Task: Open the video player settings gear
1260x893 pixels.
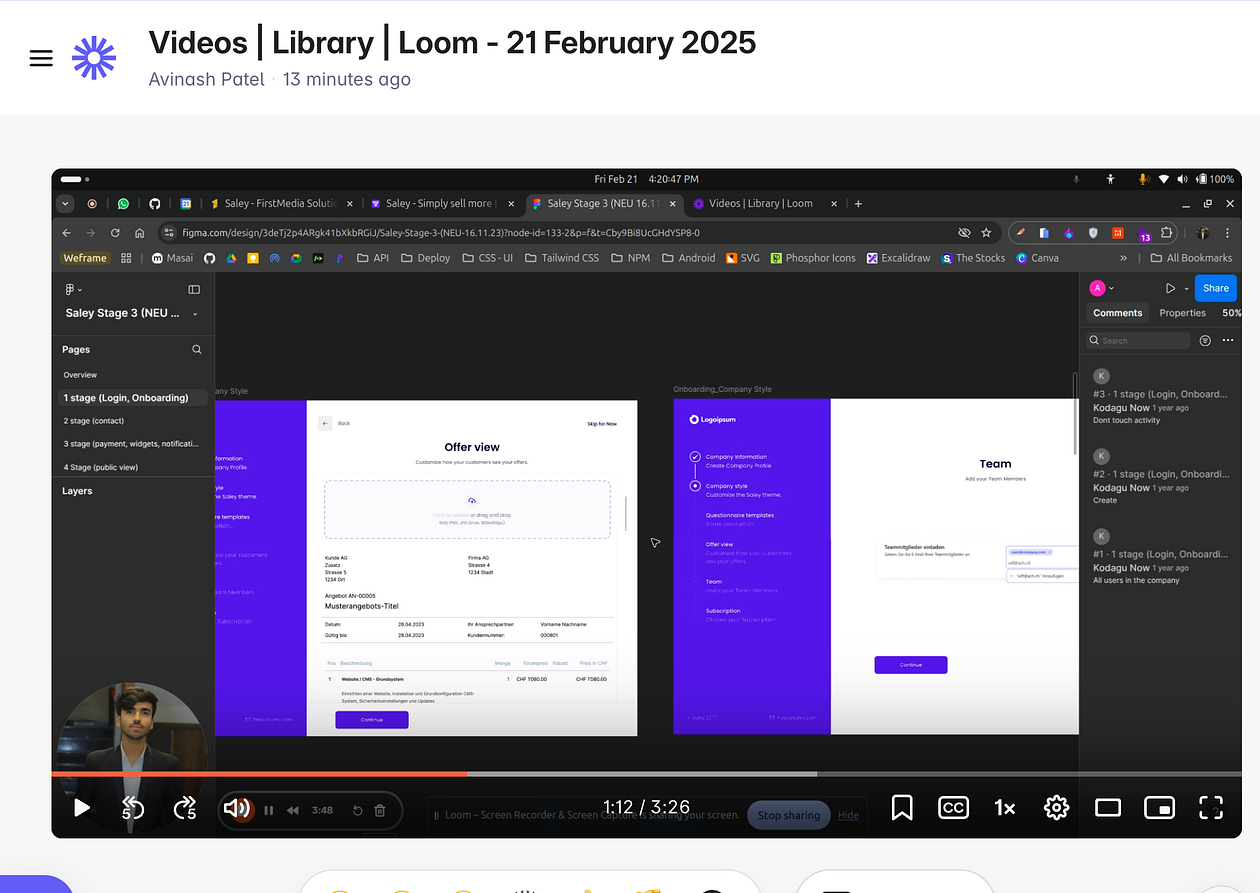Action: [x=1056, y=807]
